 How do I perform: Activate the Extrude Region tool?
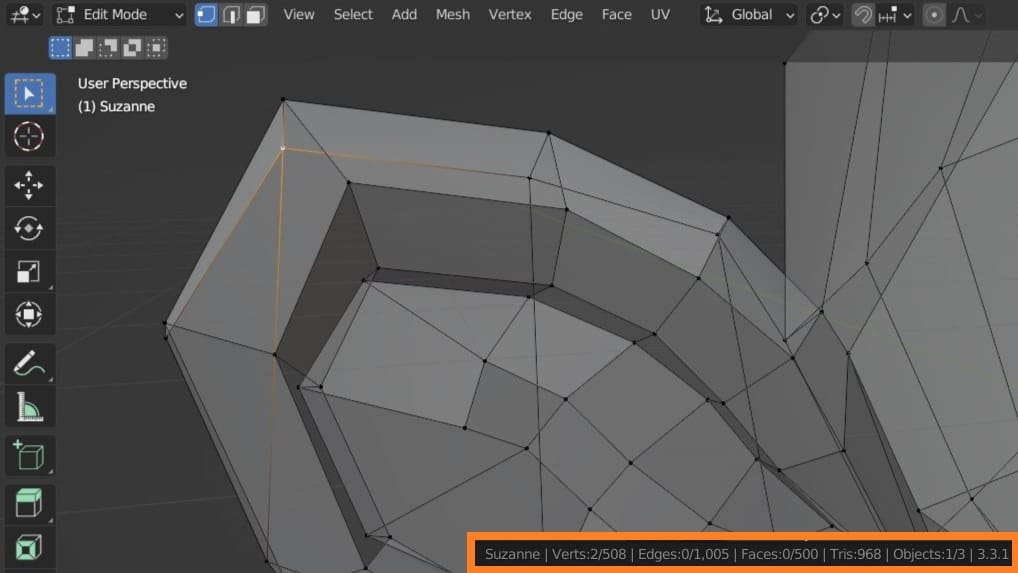pyautogui.click(x=29, y=503)
